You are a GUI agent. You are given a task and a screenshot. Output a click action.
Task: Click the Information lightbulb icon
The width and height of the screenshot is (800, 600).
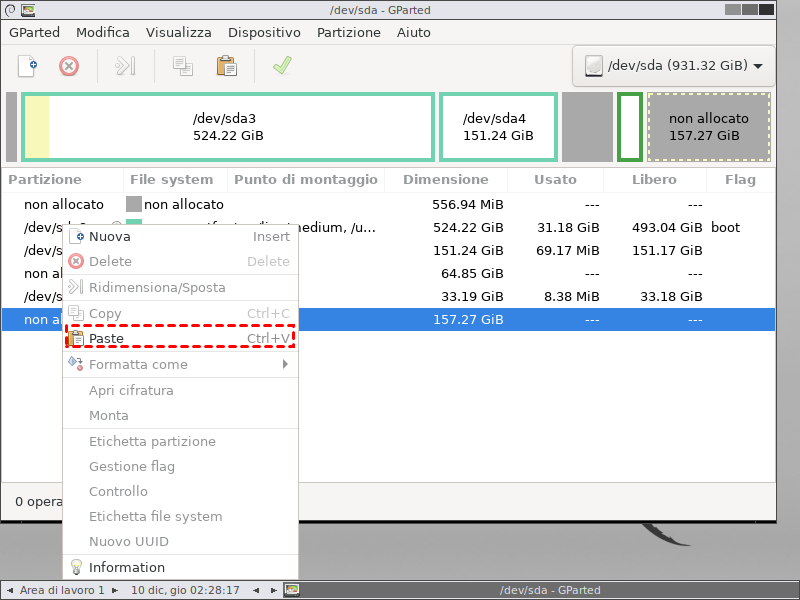tap(76, 567)
